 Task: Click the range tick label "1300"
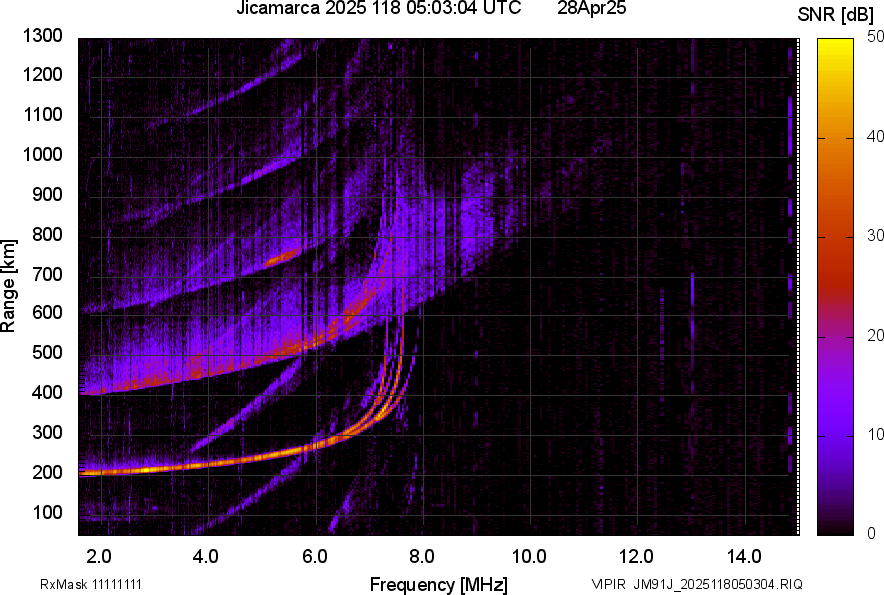[43, 36]
